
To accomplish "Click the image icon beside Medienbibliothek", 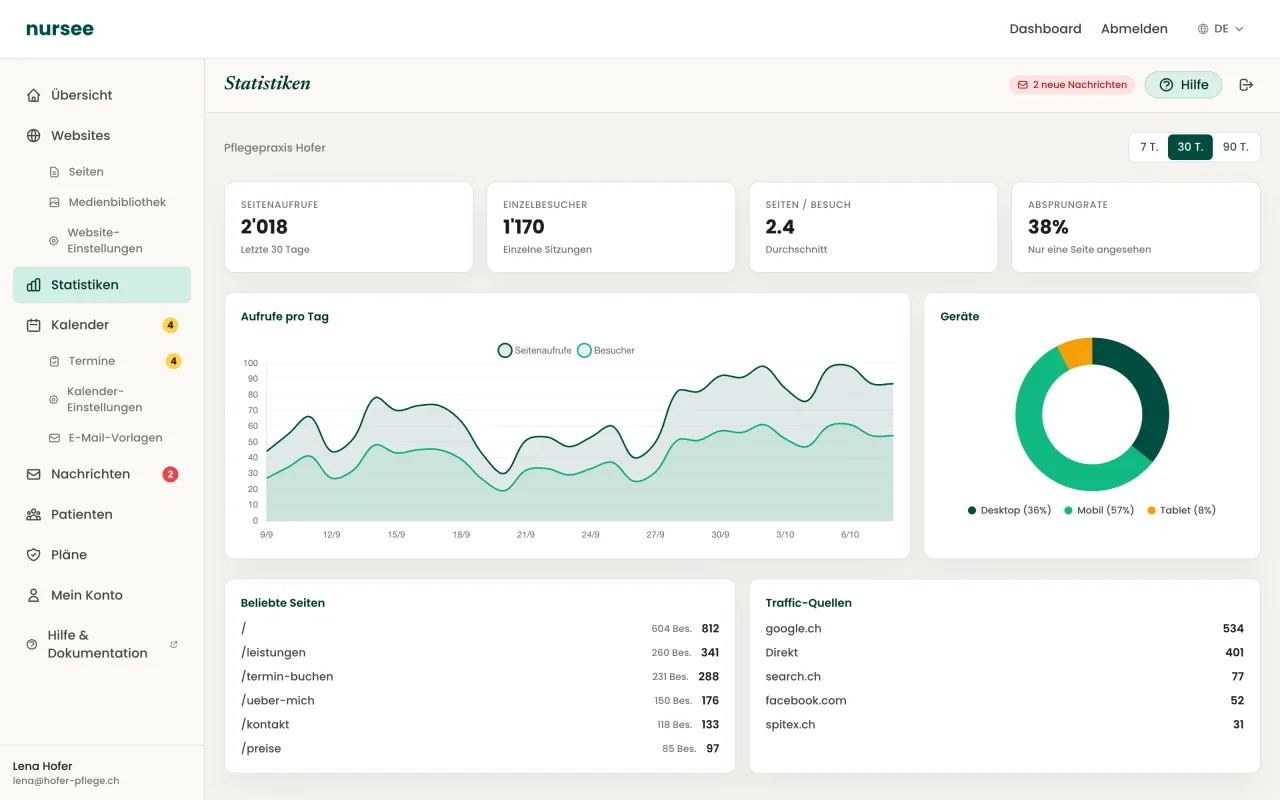I will click(x=54, y=202).
